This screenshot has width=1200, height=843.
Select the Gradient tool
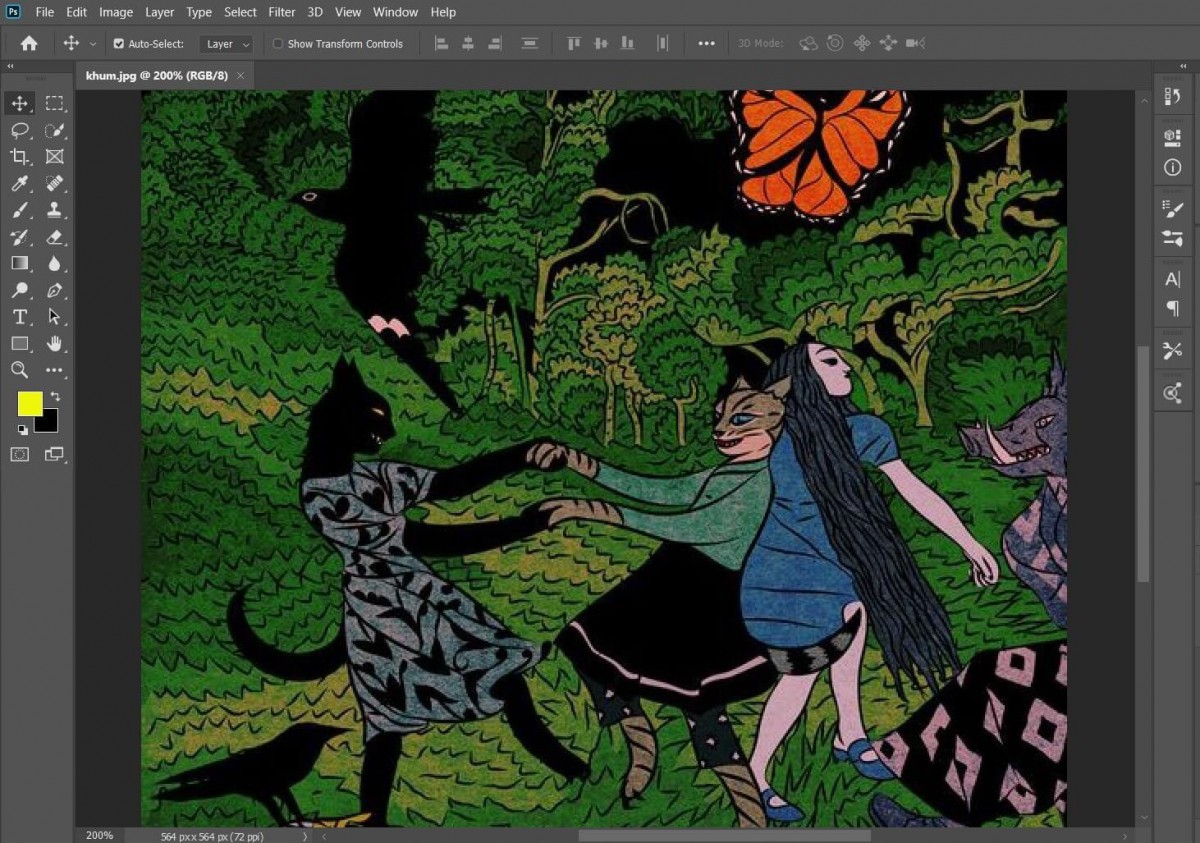point(19,263)
